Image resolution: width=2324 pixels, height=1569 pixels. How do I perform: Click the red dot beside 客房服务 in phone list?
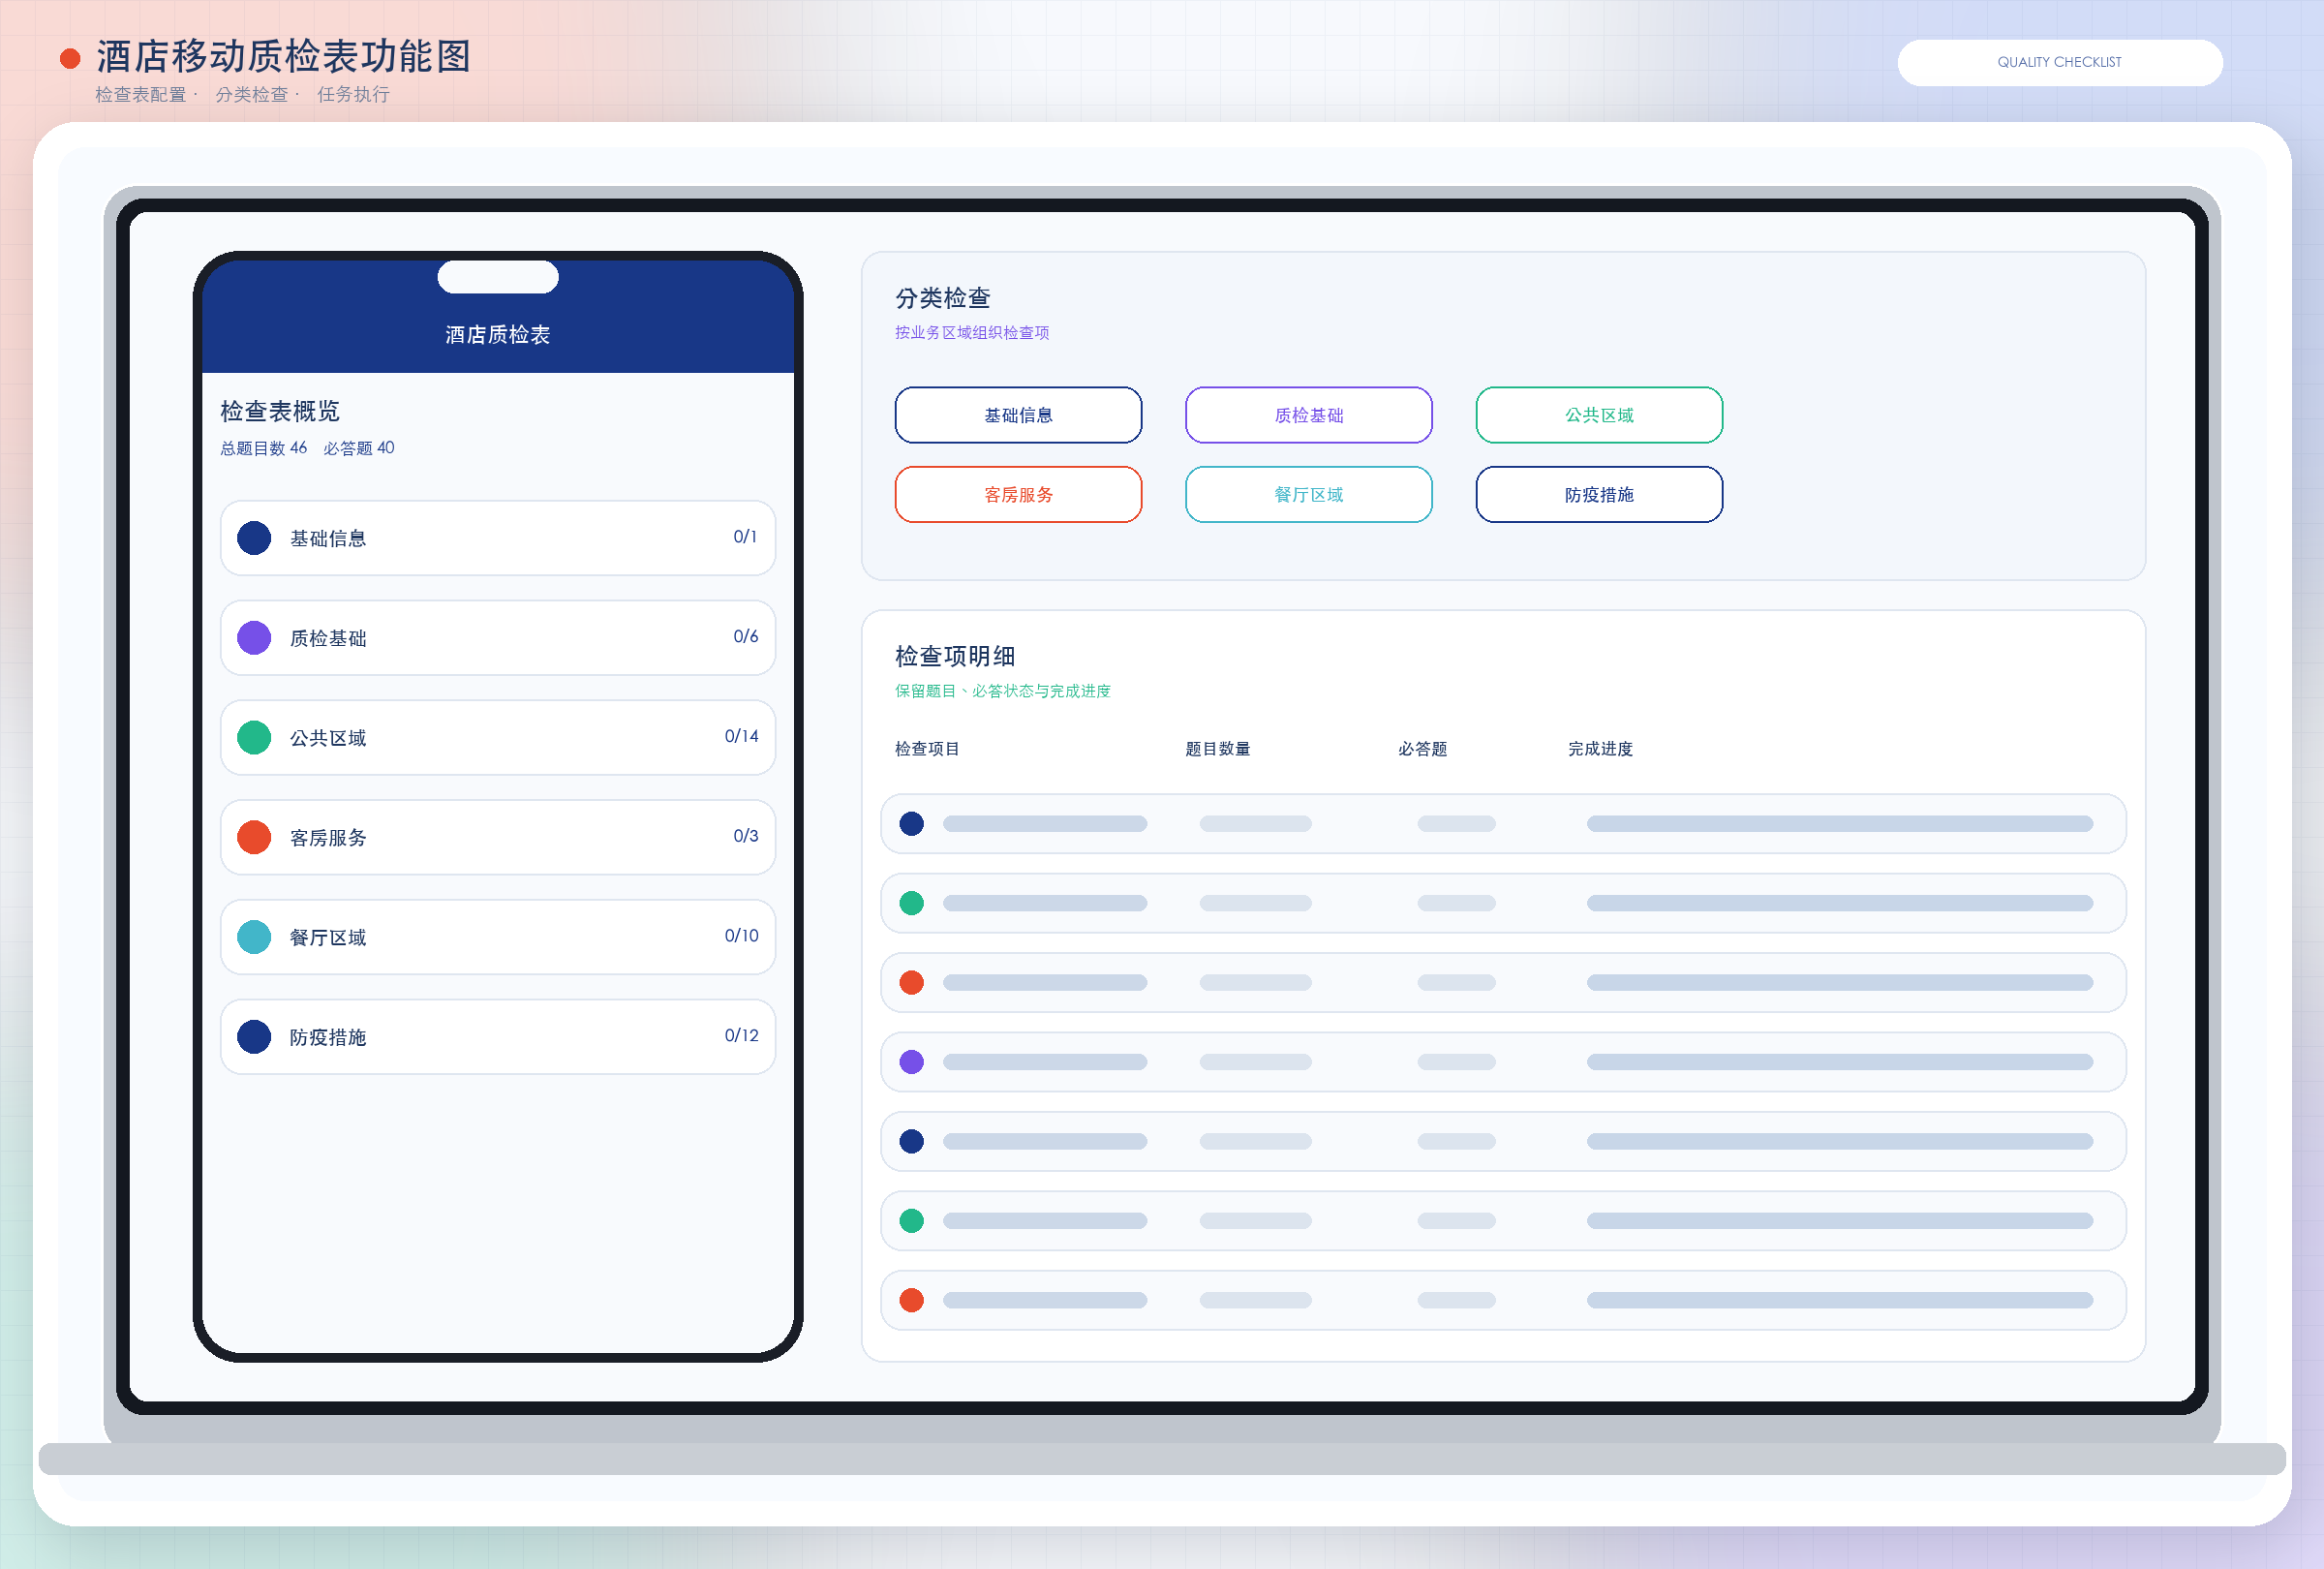254,837
